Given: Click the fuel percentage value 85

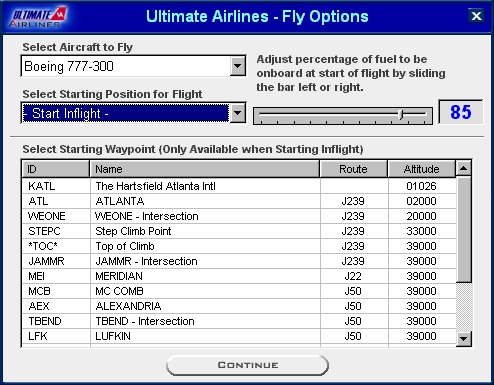Looking at the screenshot, I should tap(460, 112).
